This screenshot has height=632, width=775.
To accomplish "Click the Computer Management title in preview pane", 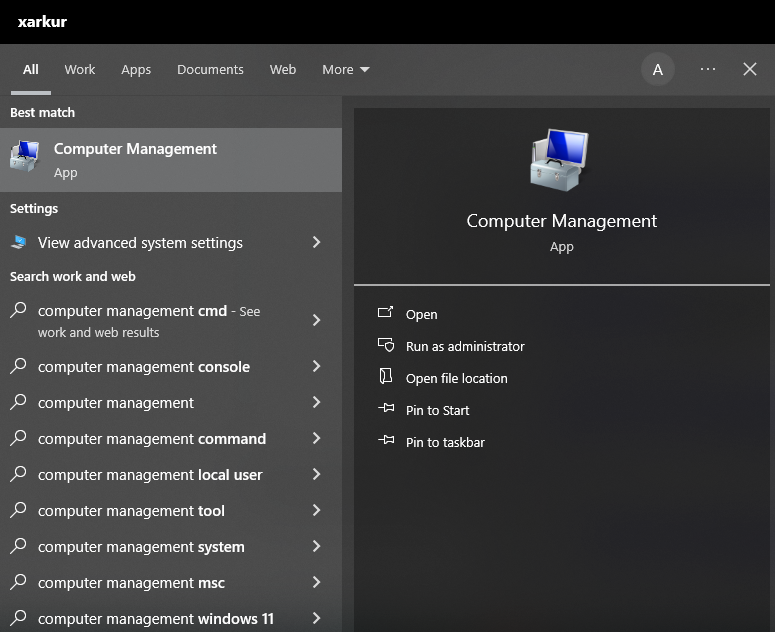I will [x=561, y=221].
